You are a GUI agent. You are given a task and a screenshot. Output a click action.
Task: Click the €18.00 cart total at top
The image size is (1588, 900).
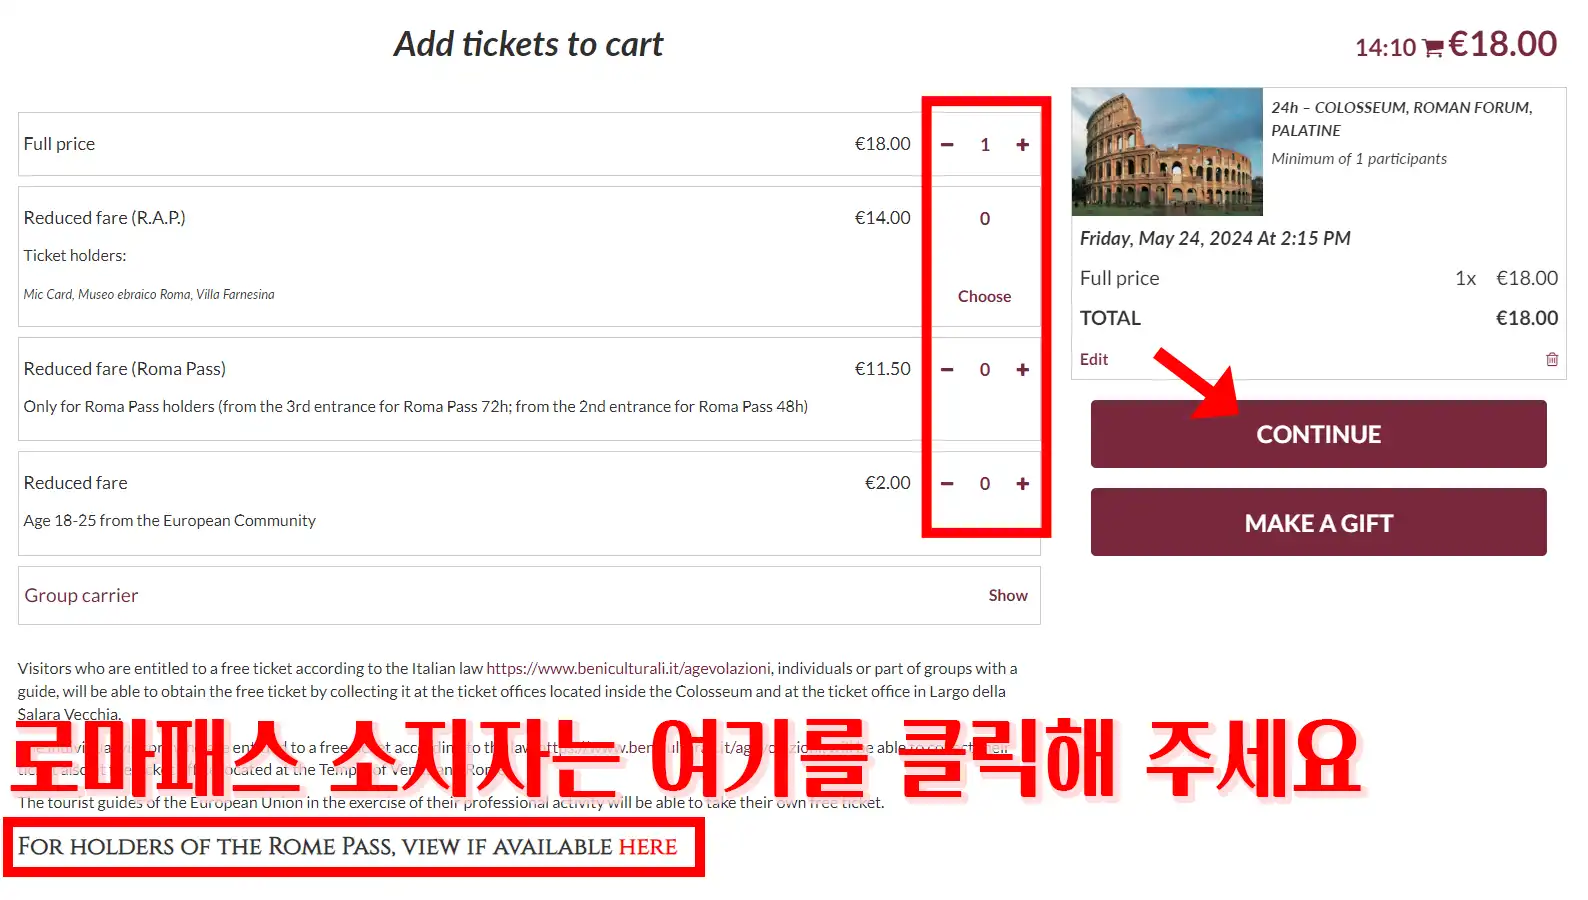(x=1502, y=45)
